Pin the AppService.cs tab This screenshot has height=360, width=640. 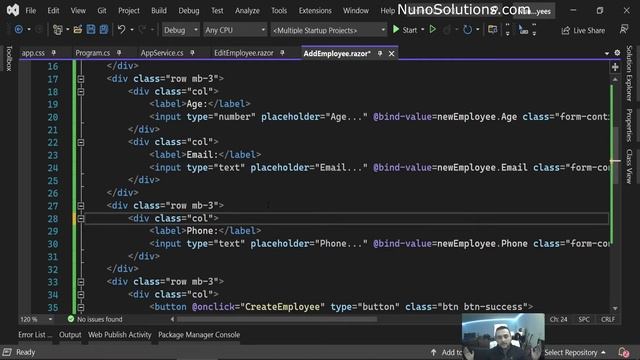coord(192,53)
